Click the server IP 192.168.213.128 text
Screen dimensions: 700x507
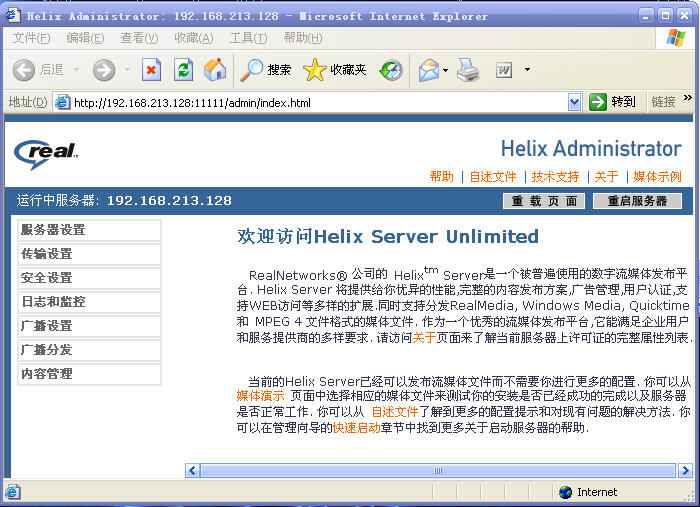pyautogui.click(x=169, y=201)
